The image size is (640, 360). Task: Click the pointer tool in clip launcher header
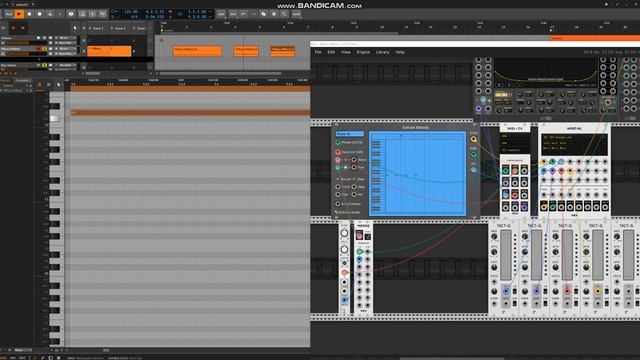pos(75,28)
